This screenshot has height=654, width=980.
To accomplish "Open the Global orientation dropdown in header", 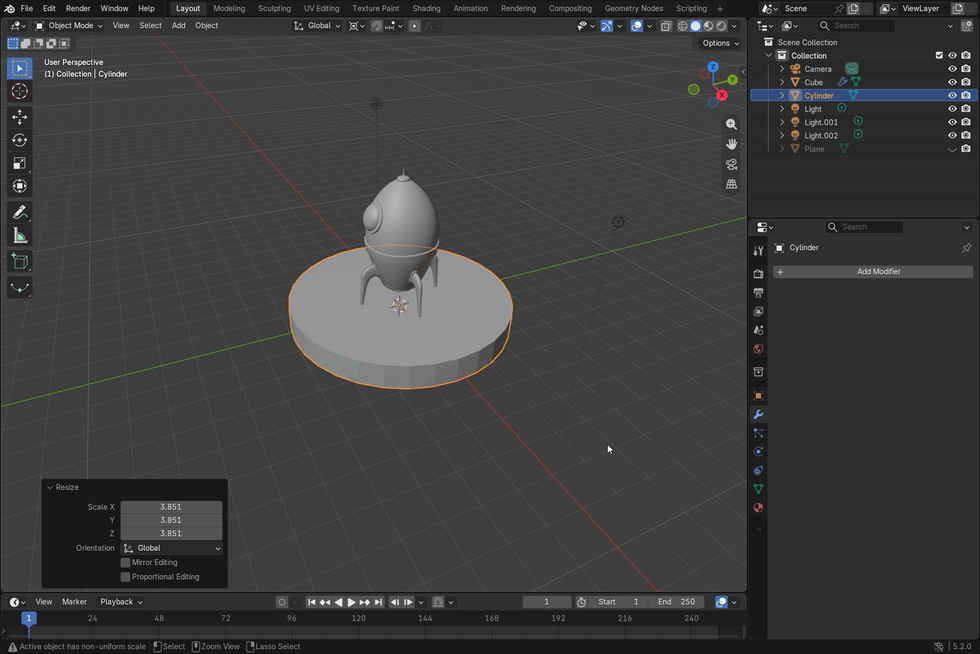I will coord(317,26).
